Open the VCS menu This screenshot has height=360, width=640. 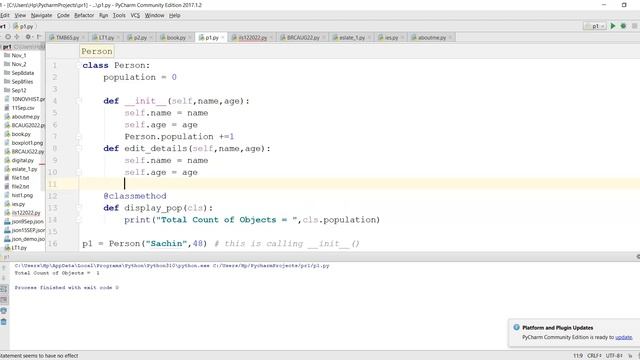pyautogui.click(x=135, y=16)
